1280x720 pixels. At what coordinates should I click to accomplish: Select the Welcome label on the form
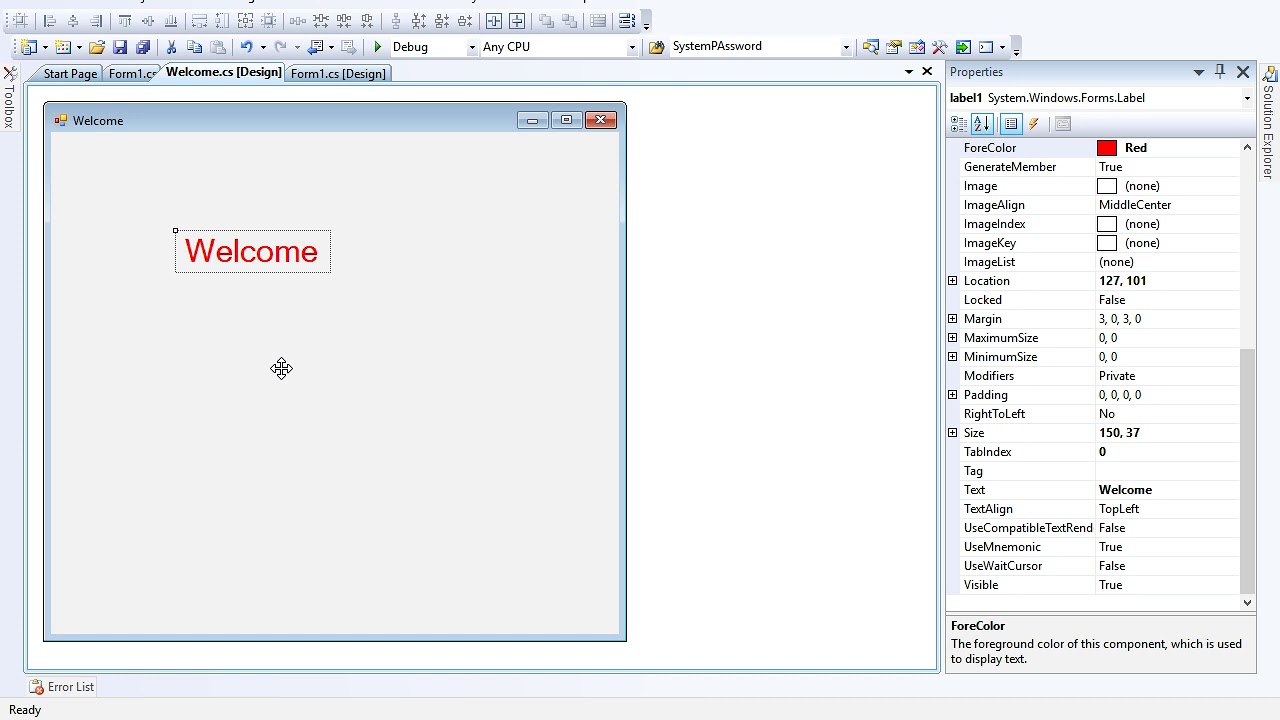pos(252,251)
